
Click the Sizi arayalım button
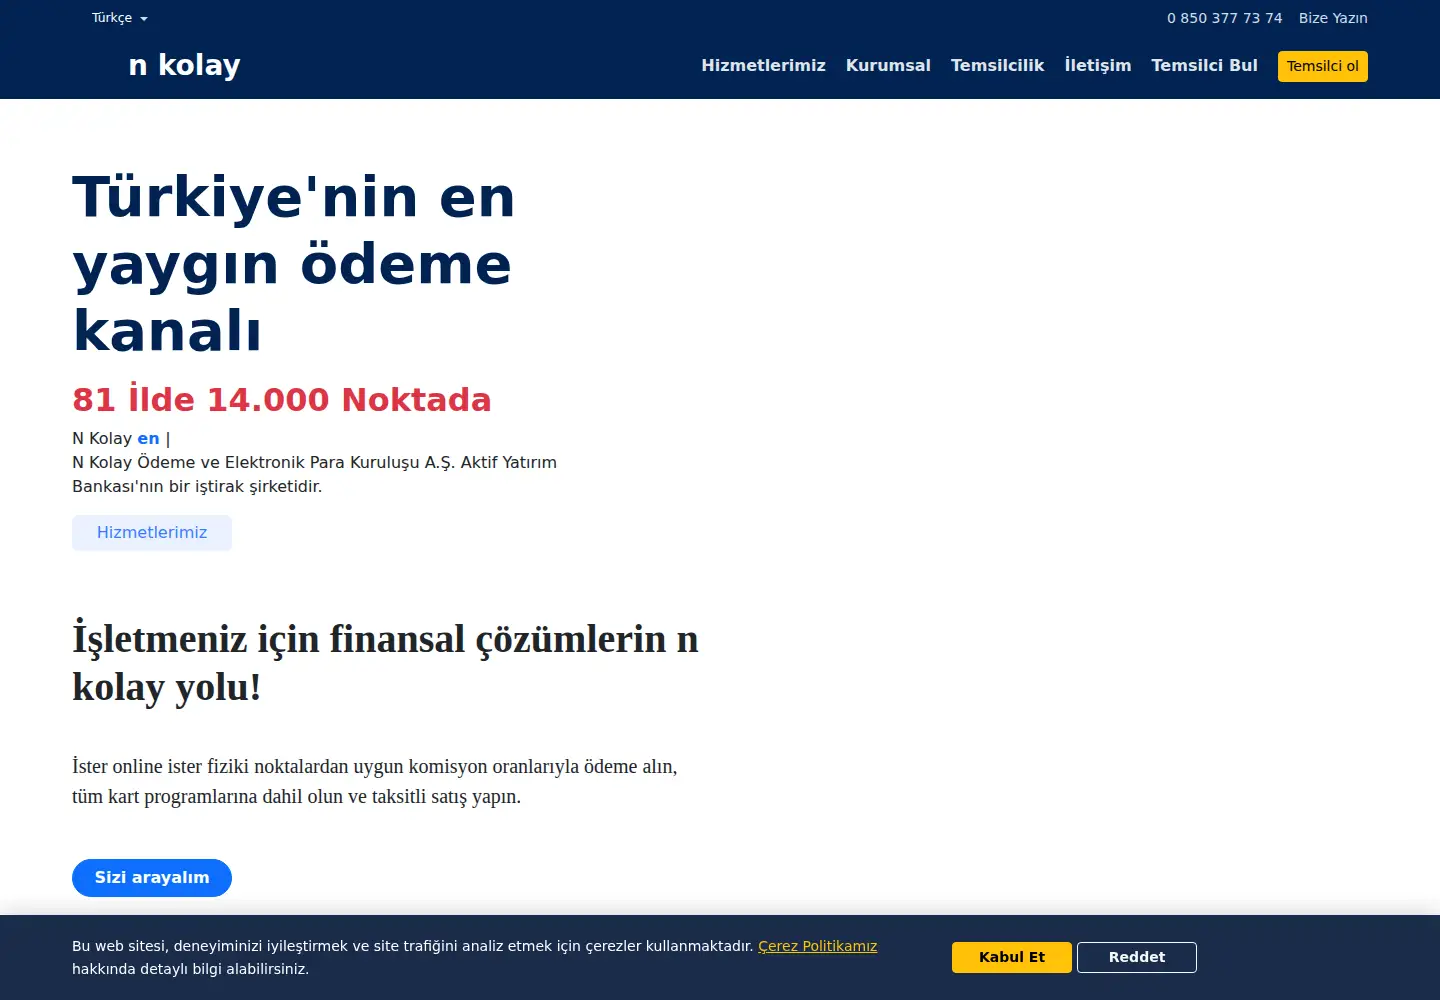click(x=152, y=878)
